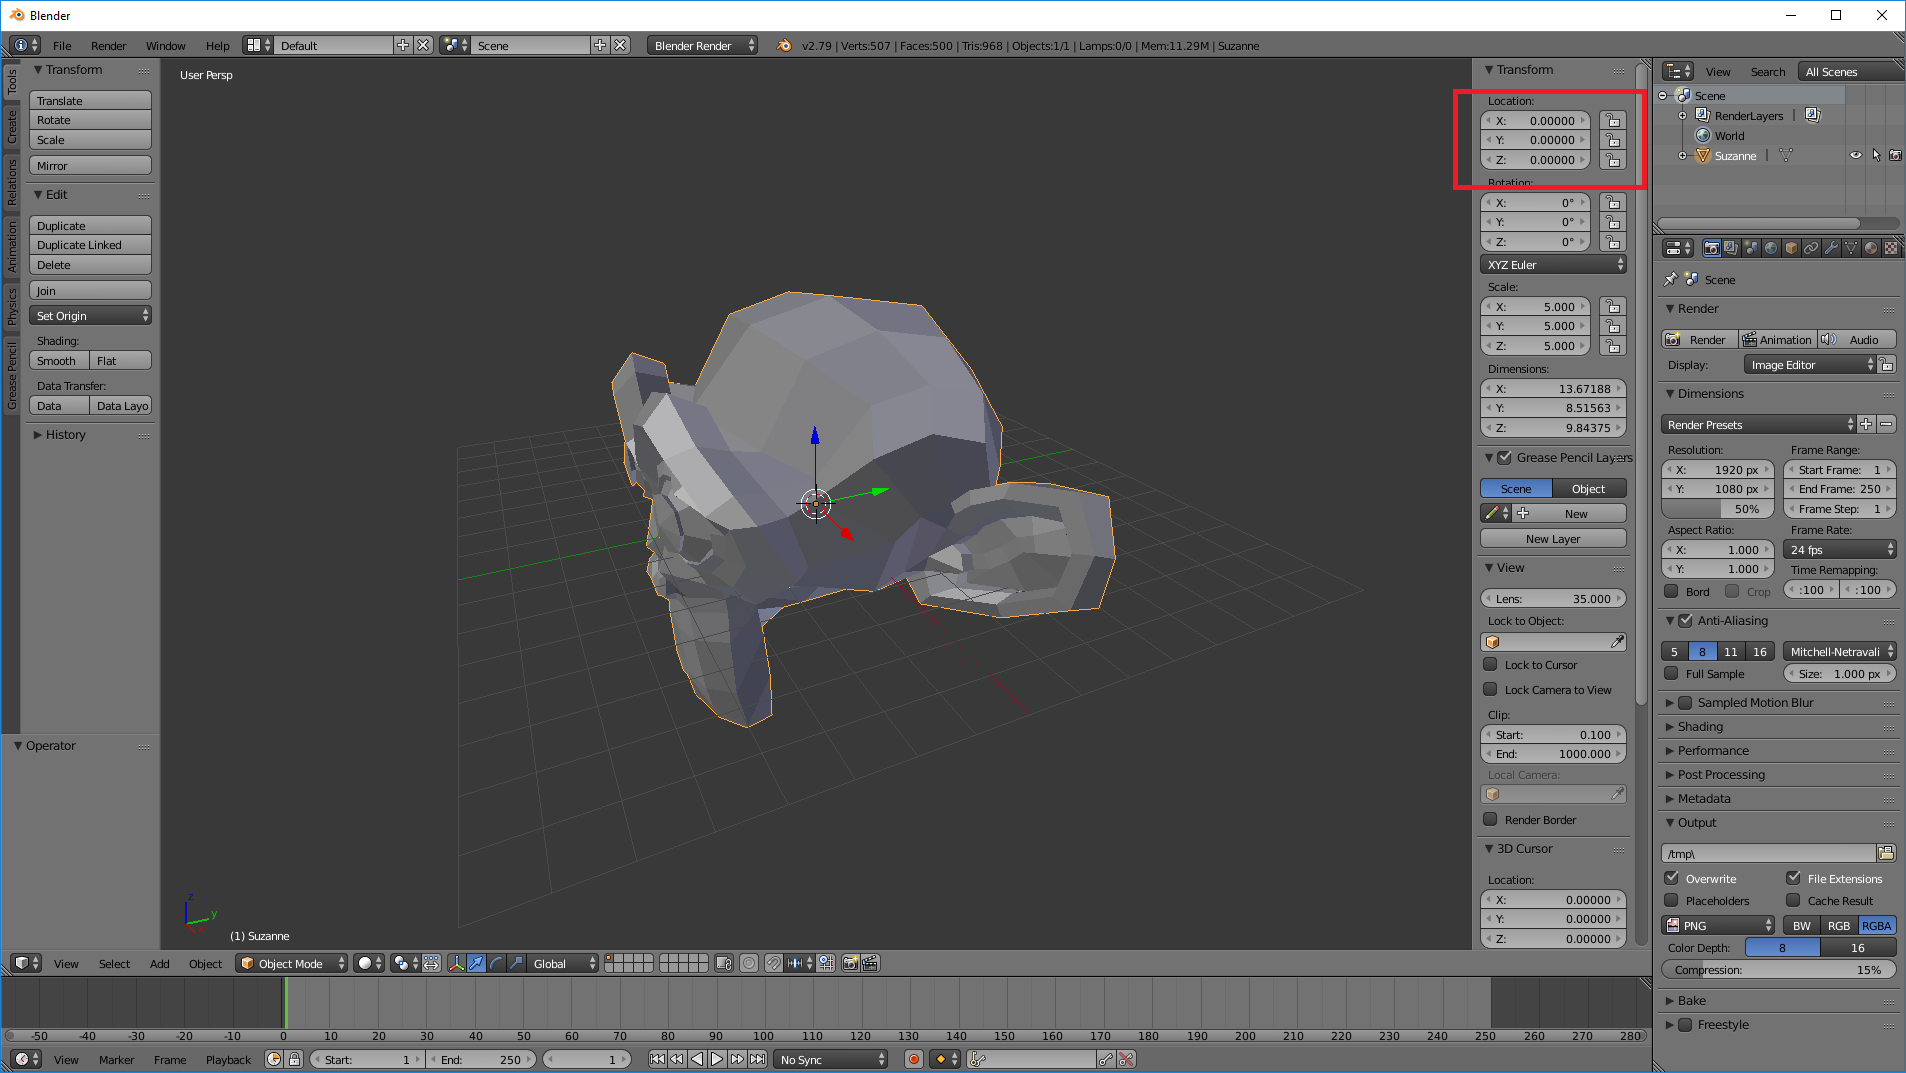Image resolution: width=1906 pixels, height=1073 pixels.
Task: Click the Duplicate Linked button
Action: click(x=90, y=245)
